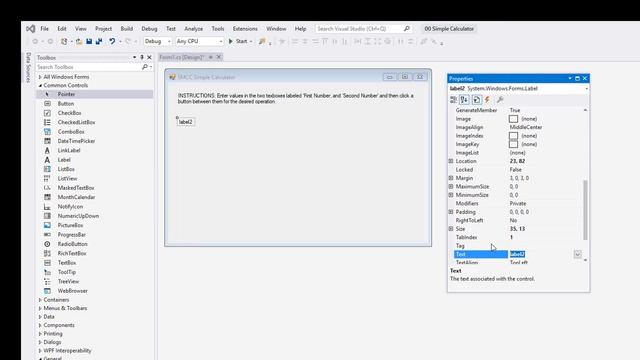Open the Extensions menu

coord(245,29)
